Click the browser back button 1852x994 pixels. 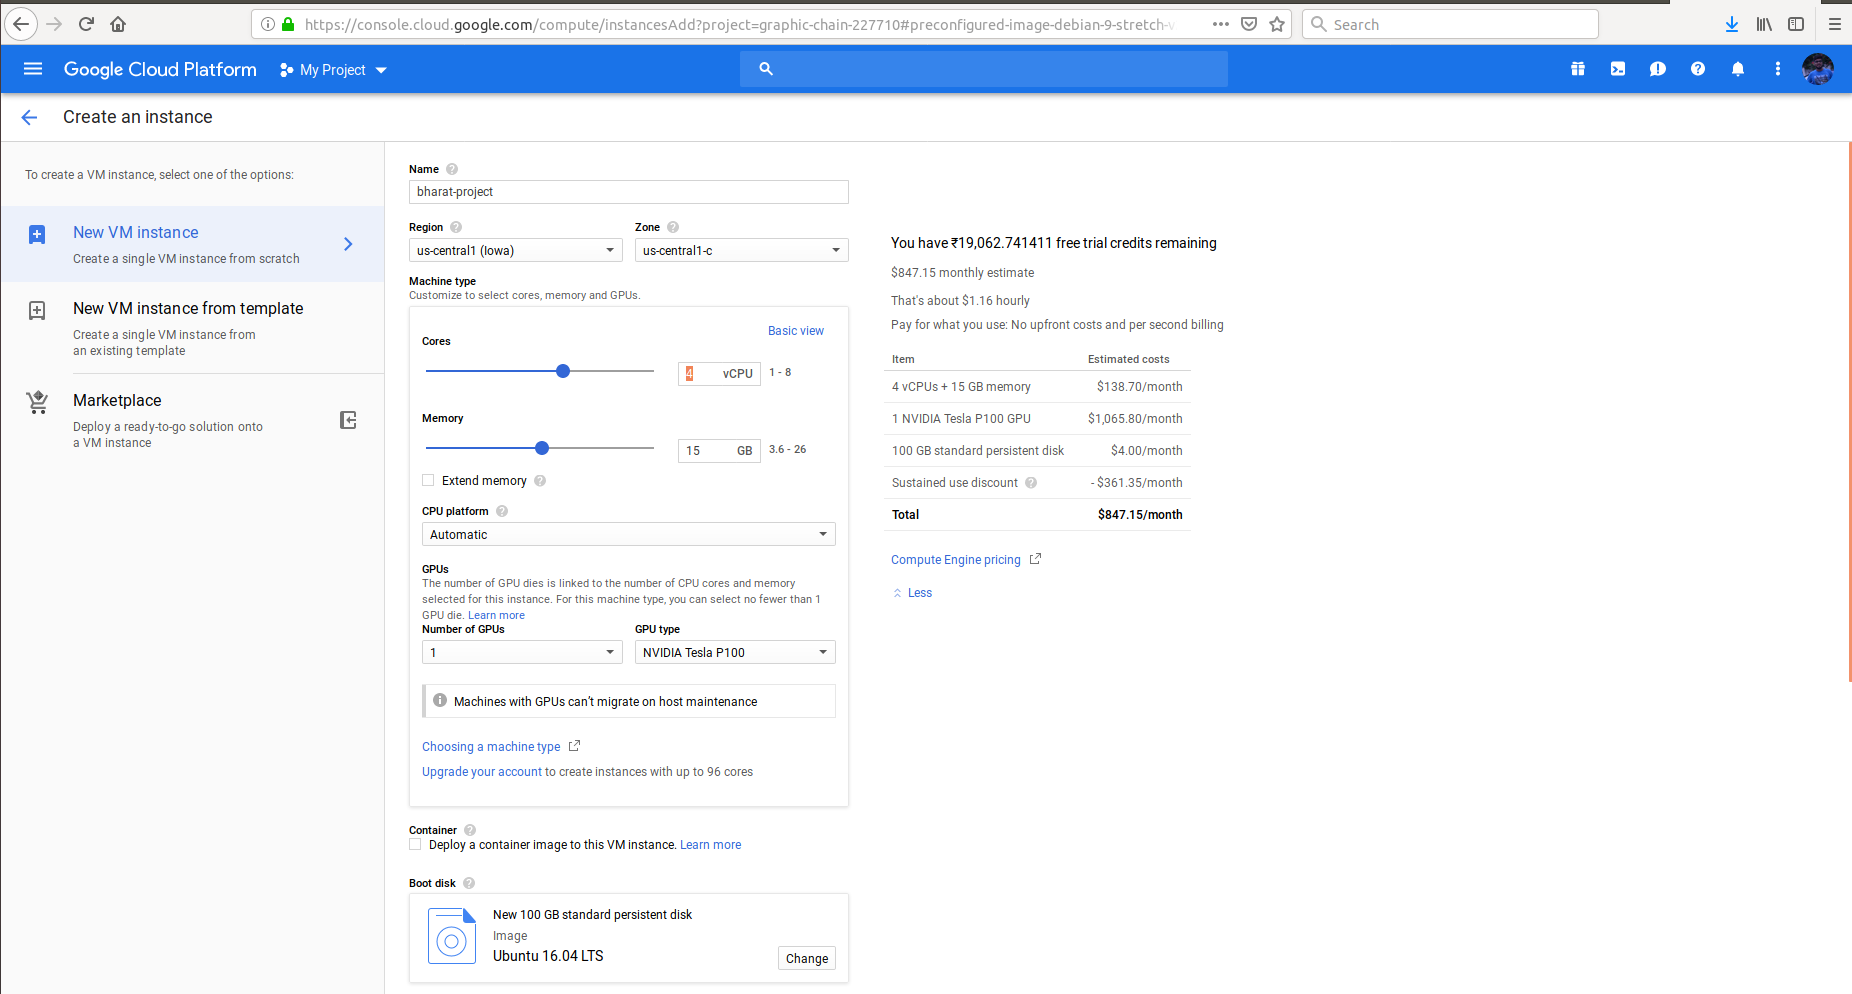pyautogui.click(x=21, y=24)
